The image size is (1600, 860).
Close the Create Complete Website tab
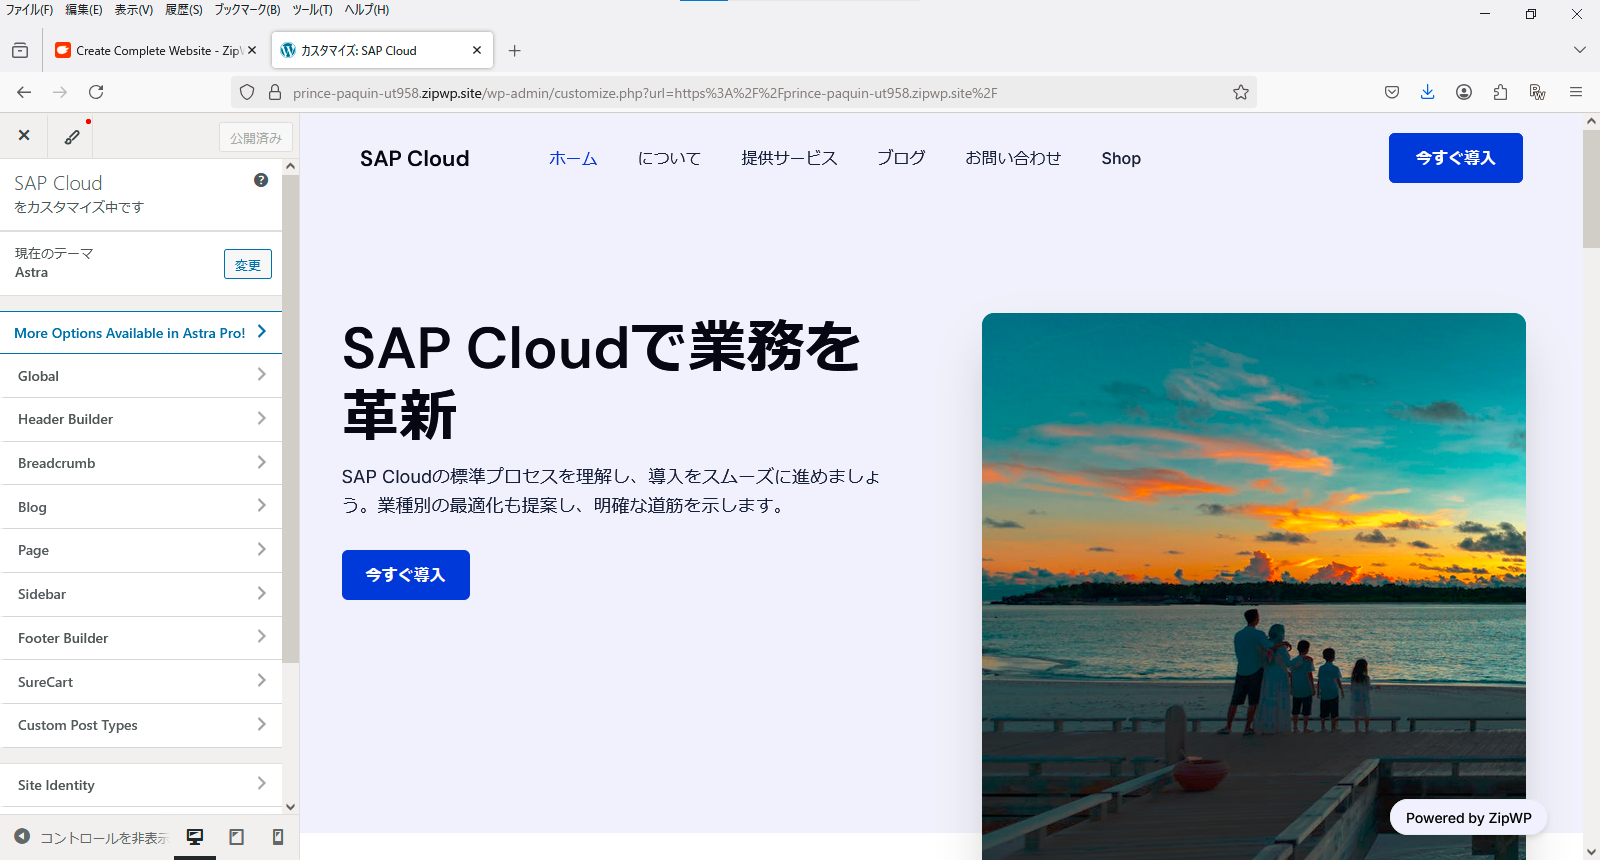(x=252, y=50)
